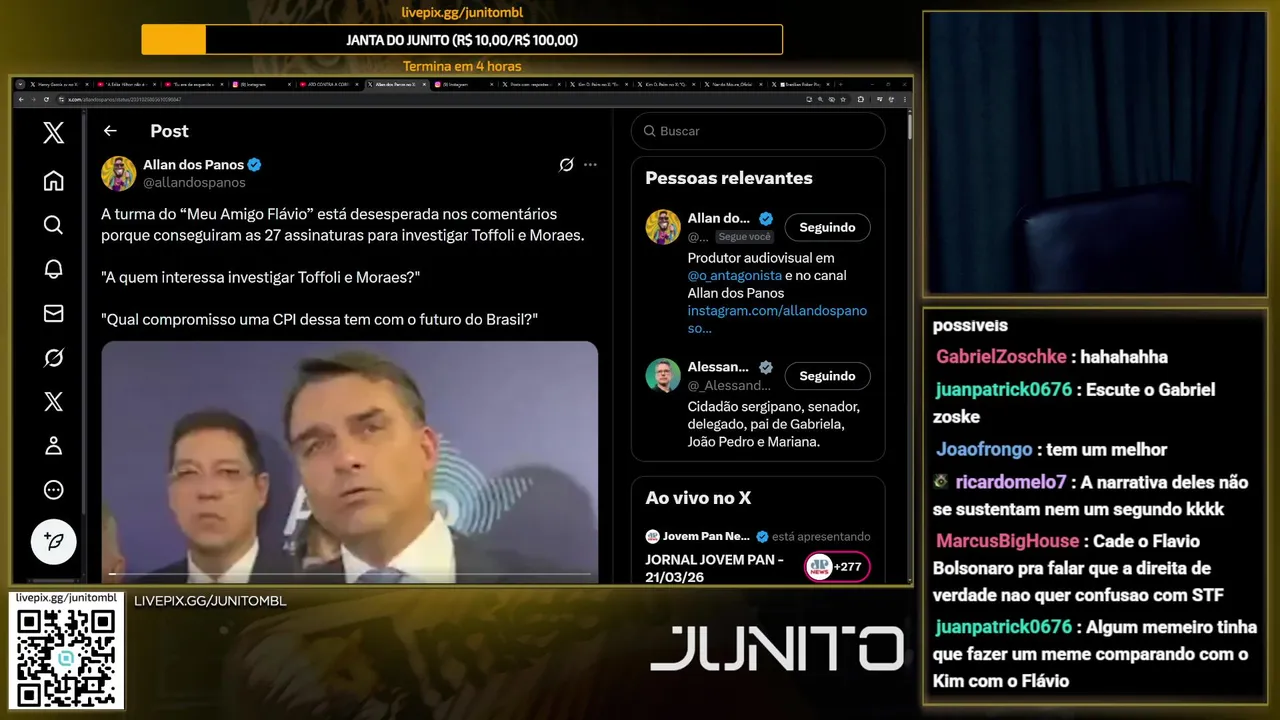
Task: Click JANTA DO JUNITO donation progress bar
Action: 462,40
